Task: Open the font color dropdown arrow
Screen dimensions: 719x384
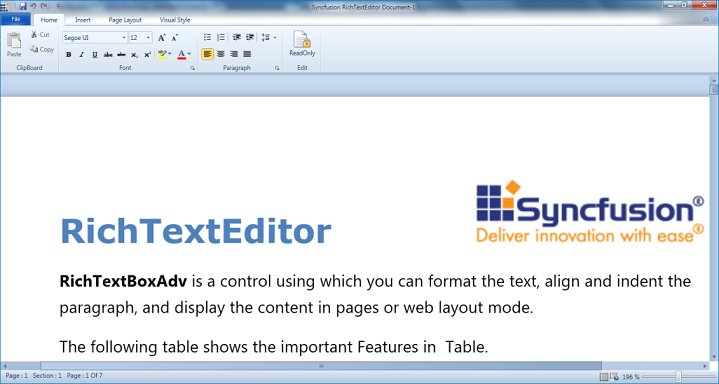Action: [x=189, y=54]
